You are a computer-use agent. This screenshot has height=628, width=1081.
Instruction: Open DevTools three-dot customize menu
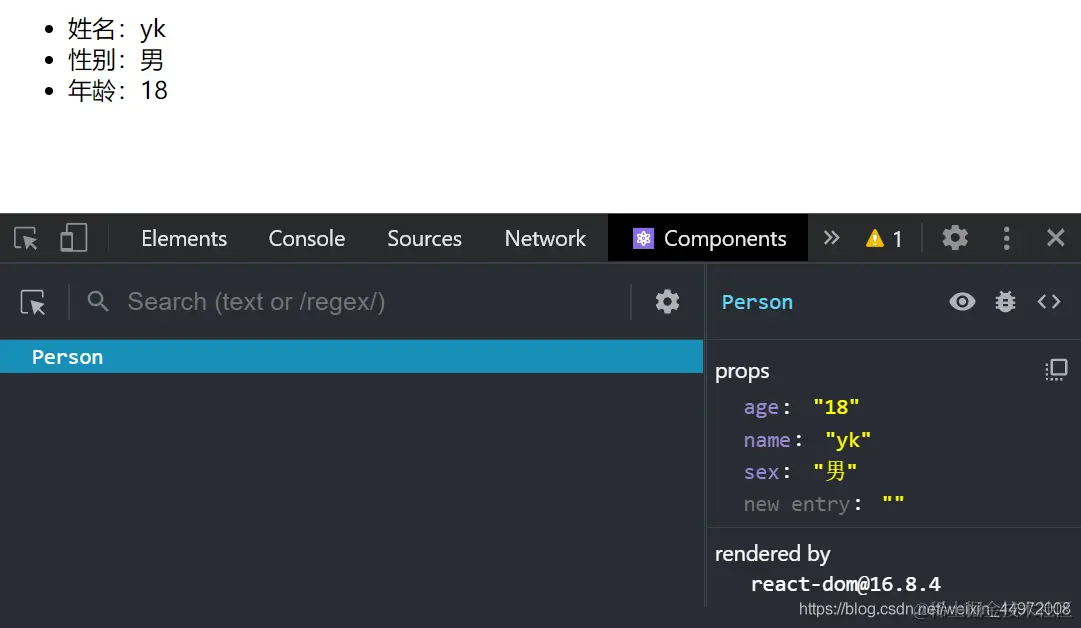[x=1006, y=238]
